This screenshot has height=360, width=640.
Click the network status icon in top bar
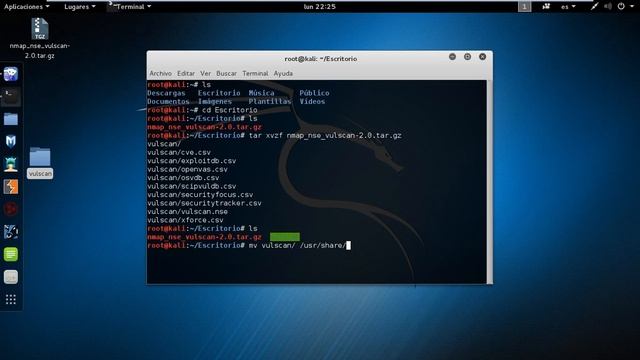click(x=595, y=7)
